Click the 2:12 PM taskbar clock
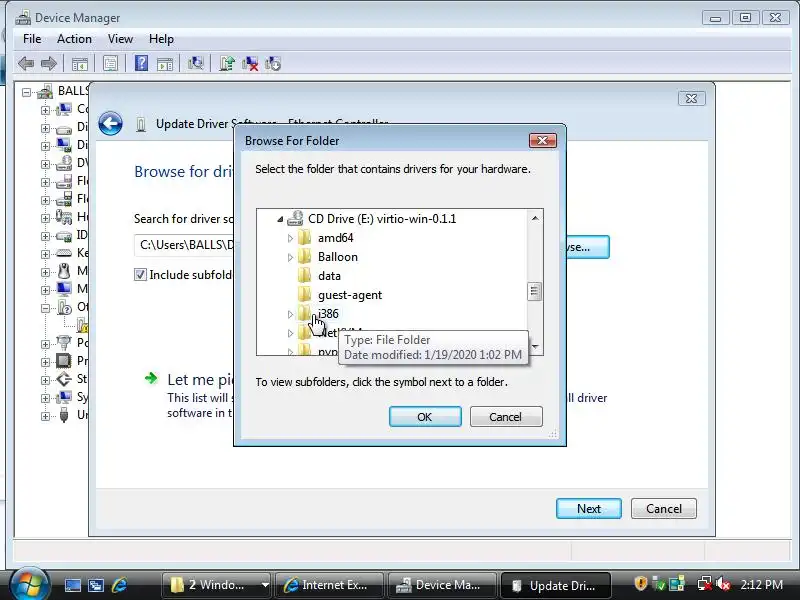Screen dimensions: 800x600 (762, 585)
